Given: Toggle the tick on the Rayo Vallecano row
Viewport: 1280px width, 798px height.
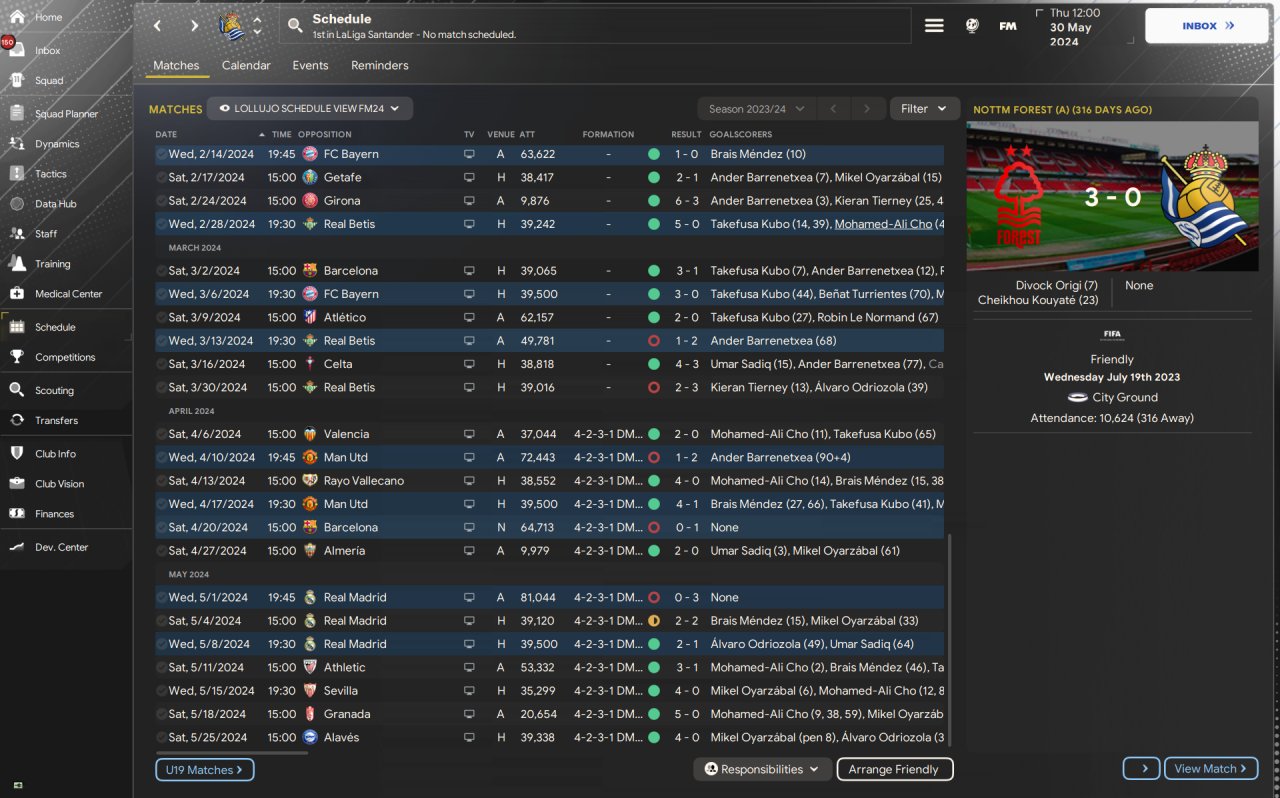Looking at the screenshot, I should [x=161, y=481].
